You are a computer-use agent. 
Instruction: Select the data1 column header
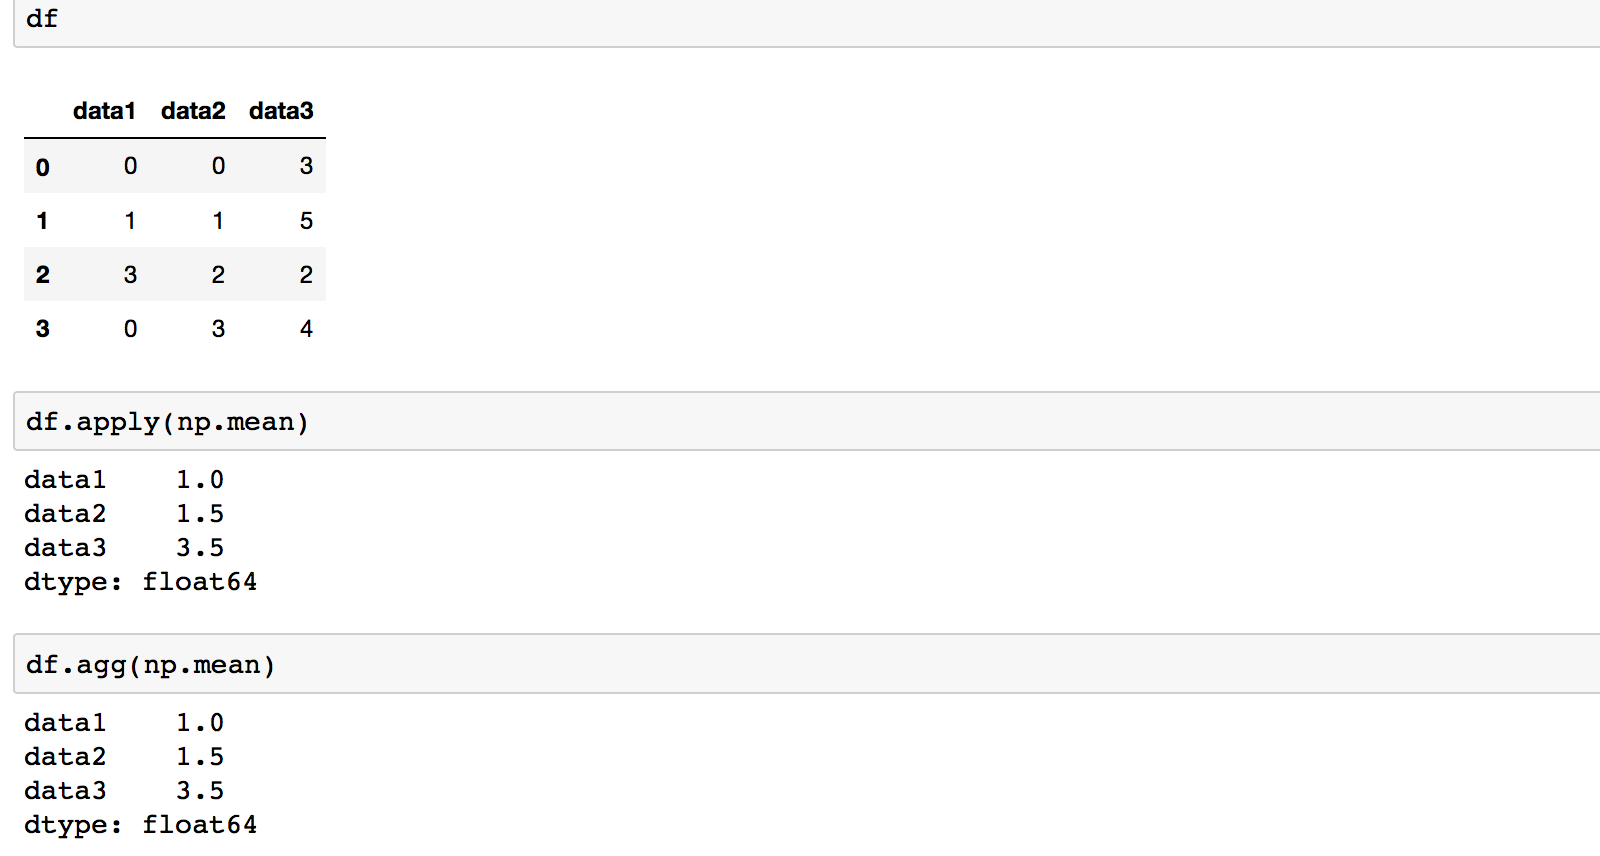104,111
